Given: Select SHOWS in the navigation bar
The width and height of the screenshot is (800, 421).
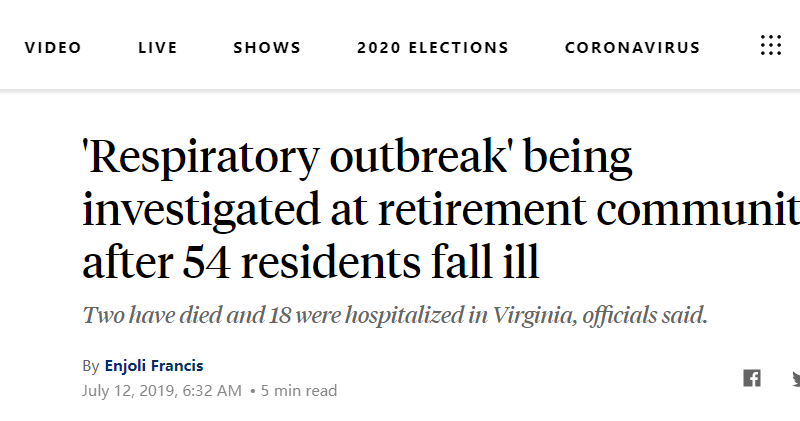Looking at the screenshot, I should coord(267,47).
